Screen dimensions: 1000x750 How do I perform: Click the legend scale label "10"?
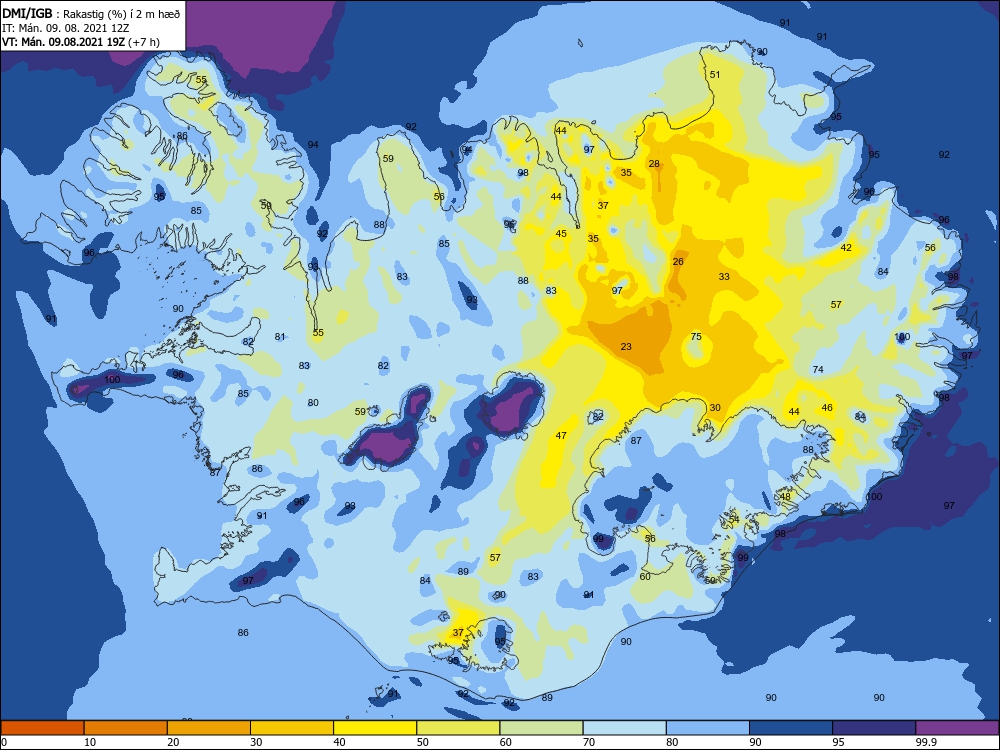(90, 742)
